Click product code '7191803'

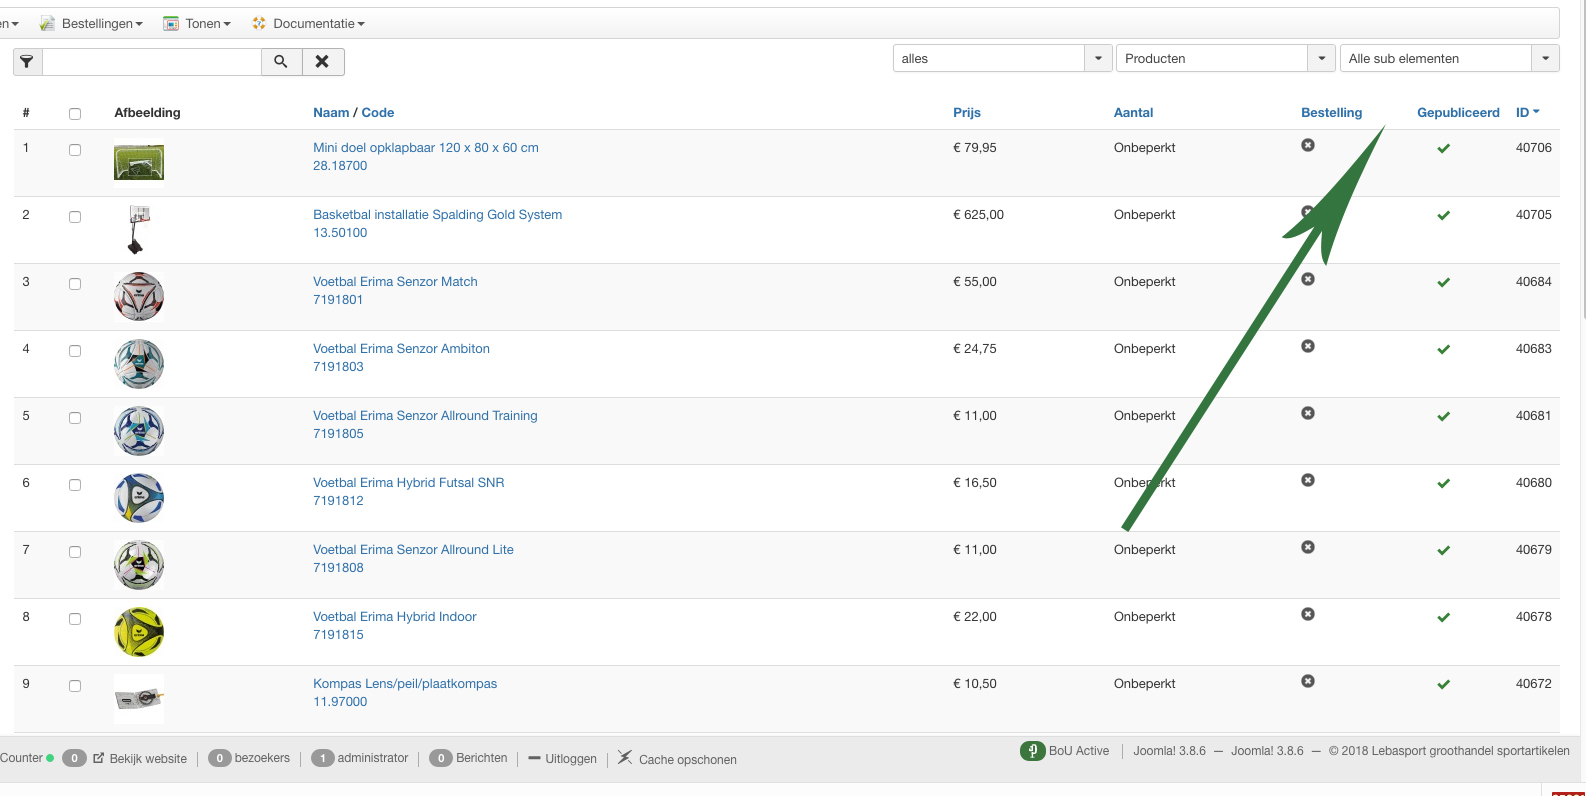[338, 367]
